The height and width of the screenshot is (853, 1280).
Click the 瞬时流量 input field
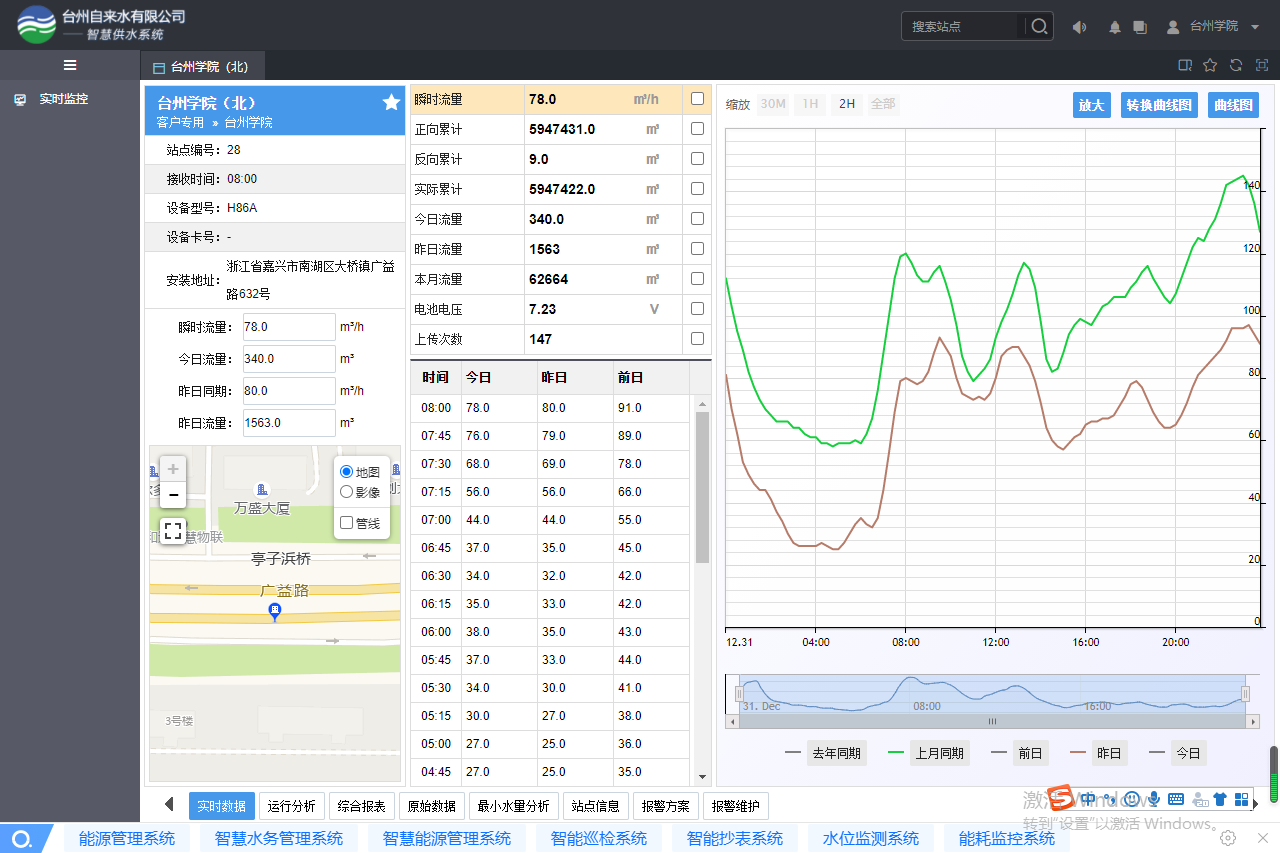click(x=288, y=327)
